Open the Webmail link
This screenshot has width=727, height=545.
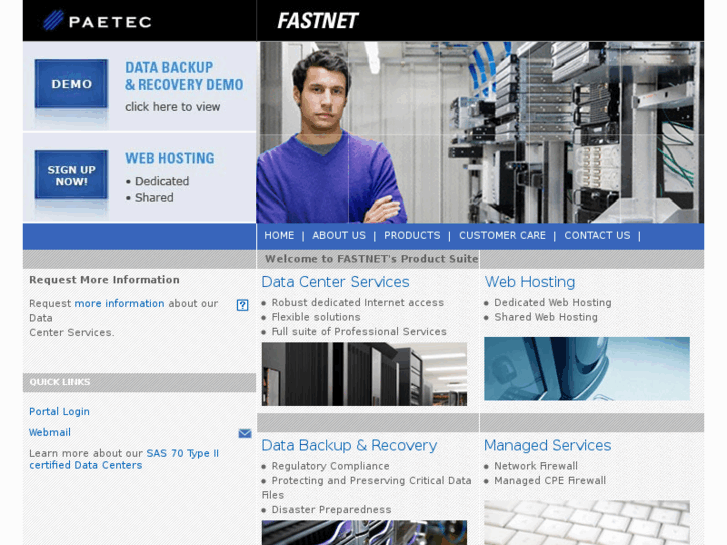[x=50, y=432]
